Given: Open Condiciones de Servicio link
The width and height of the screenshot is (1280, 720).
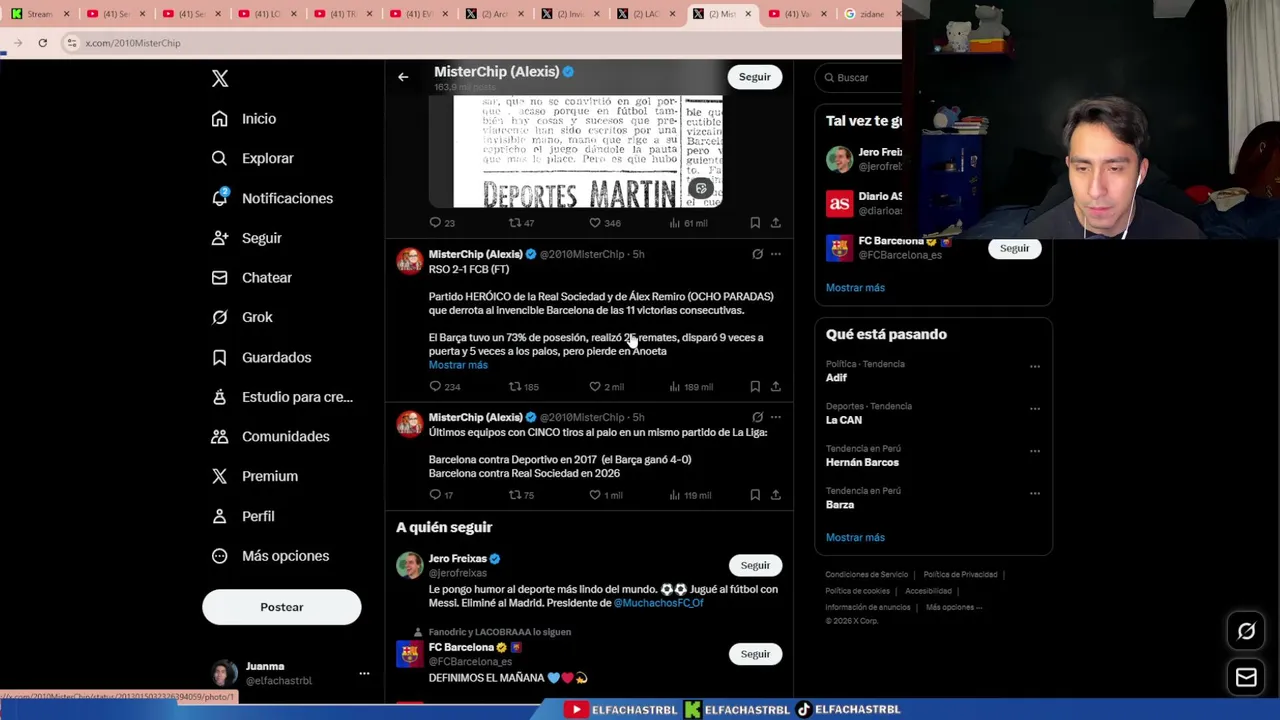Looking at the screenshot, I should click(866, 575).
